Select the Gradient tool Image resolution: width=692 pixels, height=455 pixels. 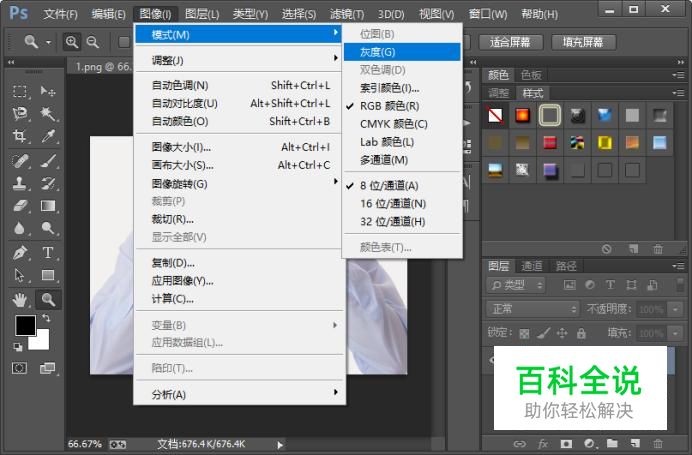(48, 206)
